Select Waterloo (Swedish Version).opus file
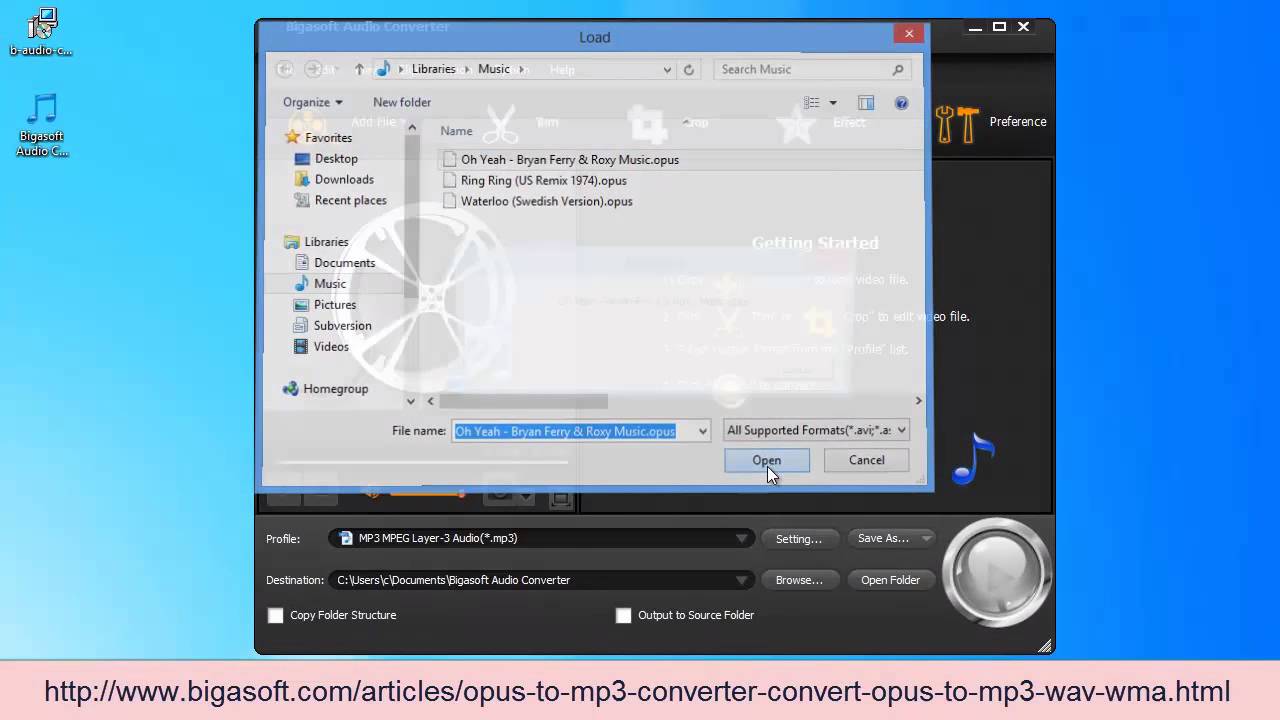The width and height of the screenshot is (1280, 720). (546, 201)
